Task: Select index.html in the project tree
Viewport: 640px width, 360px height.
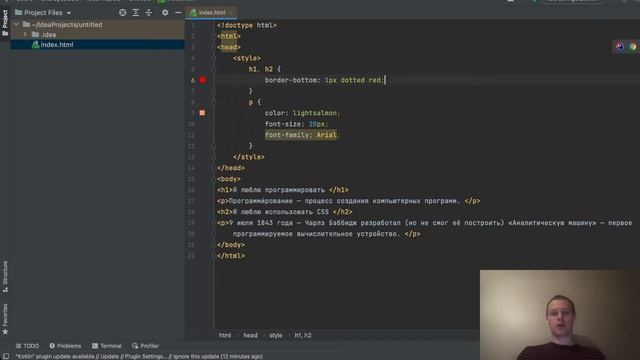Action: pyautogui.click(x=98, y=44)
